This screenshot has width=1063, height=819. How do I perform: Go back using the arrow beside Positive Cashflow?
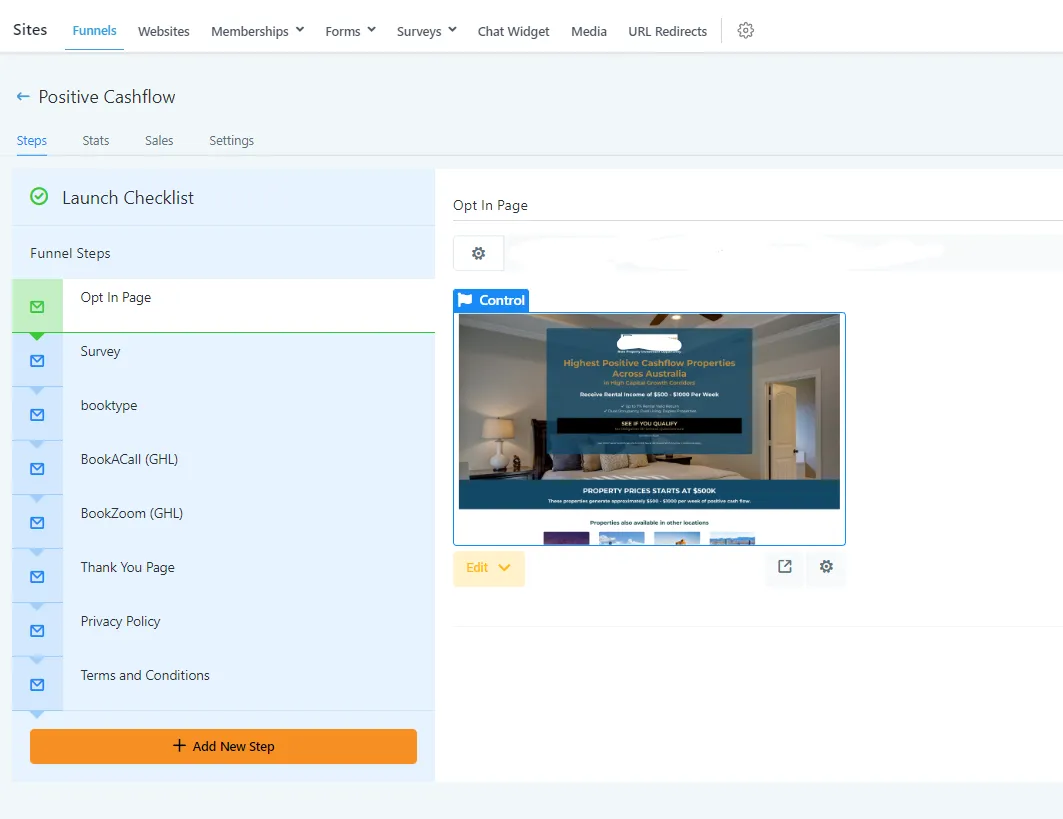[23, 96]
